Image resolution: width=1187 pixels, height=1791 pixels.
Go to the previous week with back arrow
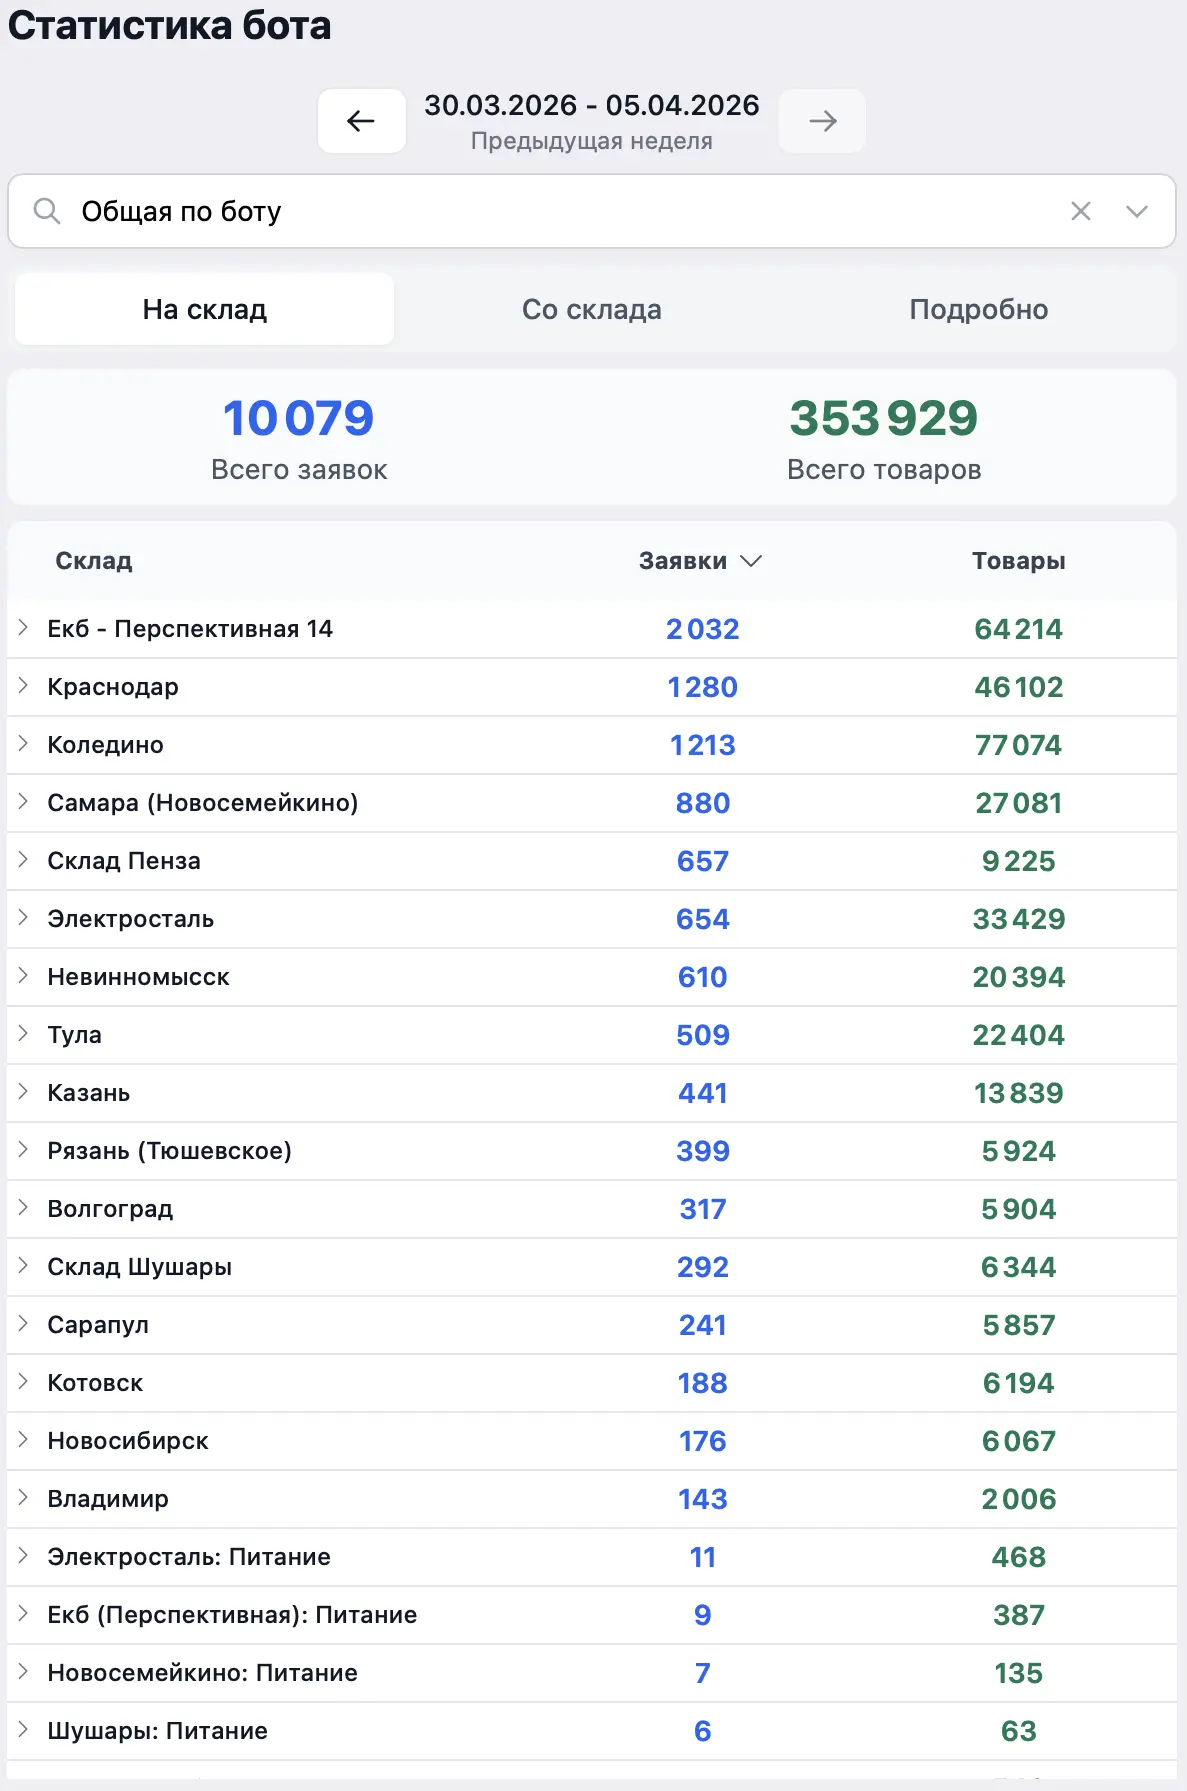click(x=361, y=121)
